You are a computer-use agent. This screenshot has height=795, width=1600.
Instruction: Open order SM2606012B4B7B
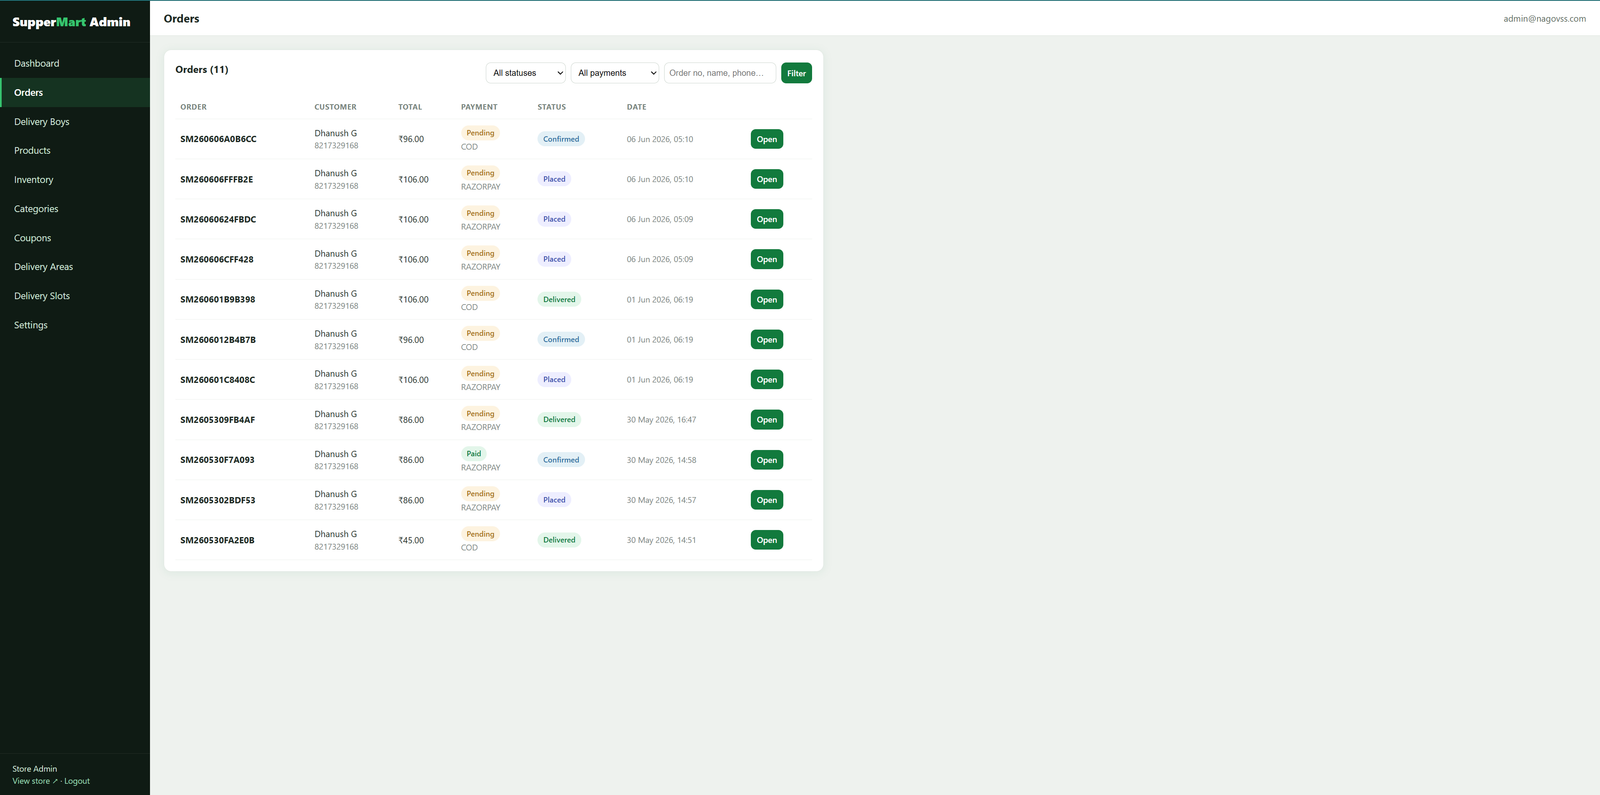767,339
